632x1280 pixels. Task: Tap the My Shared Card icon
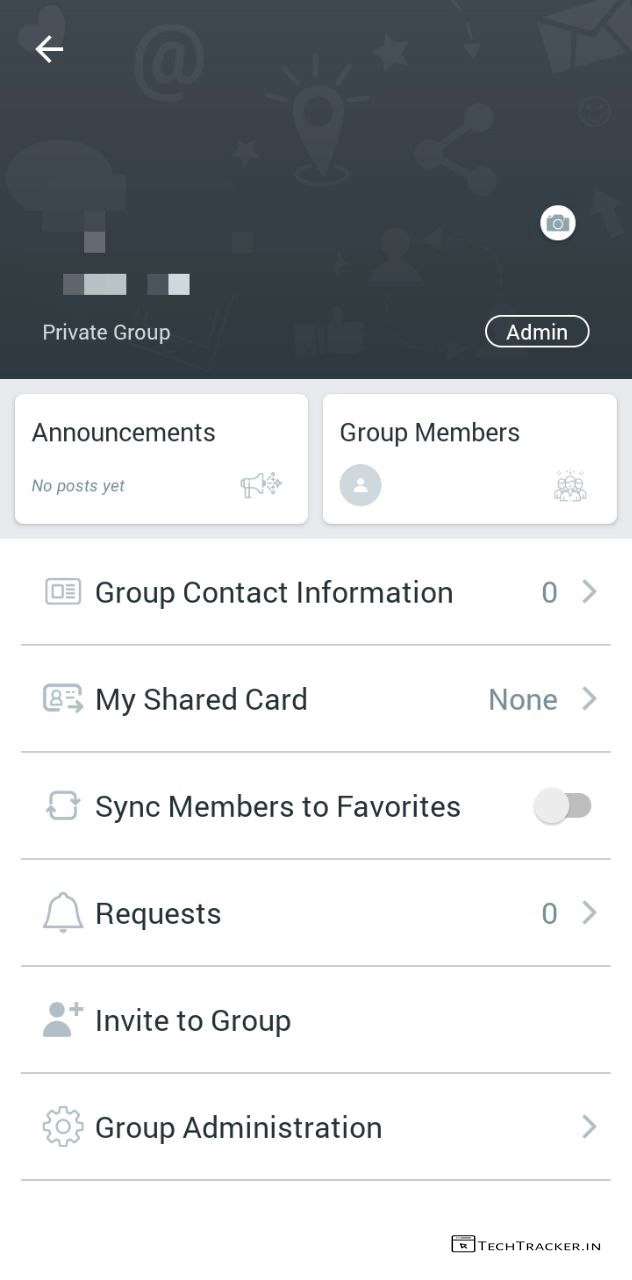tap(63, 699)
